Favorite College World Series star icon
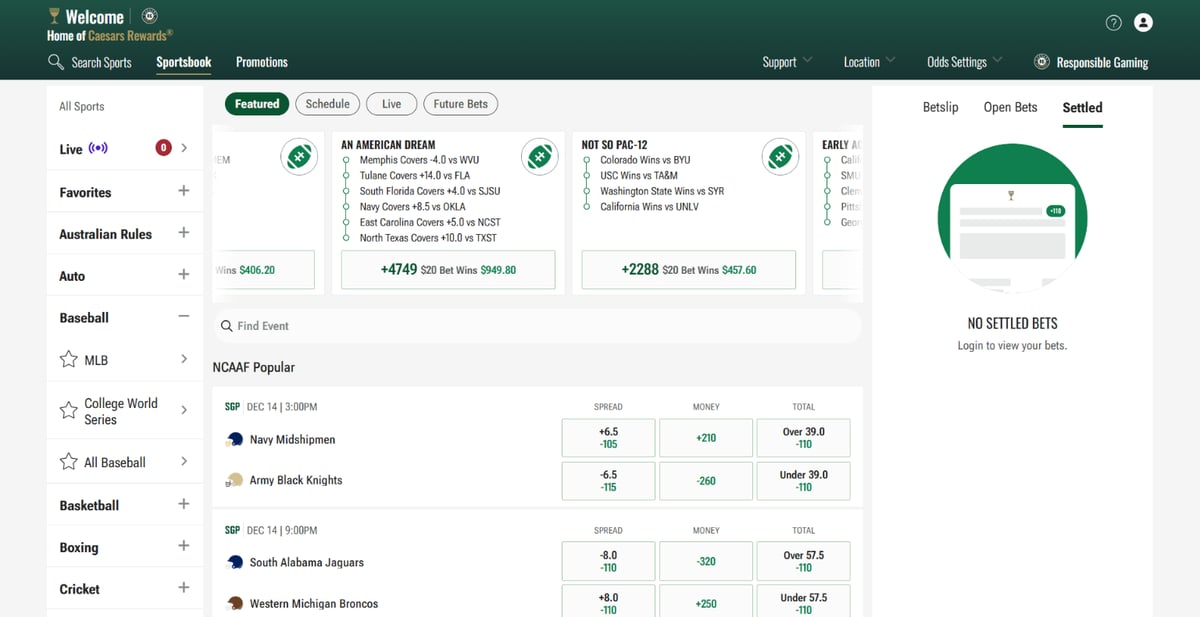The image size is (1200, 617). tap(69, 410)
